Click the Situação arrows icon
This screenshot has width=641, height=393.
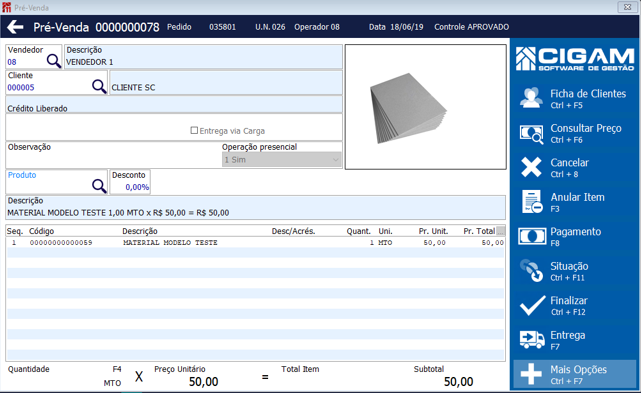tap(531, 271)
